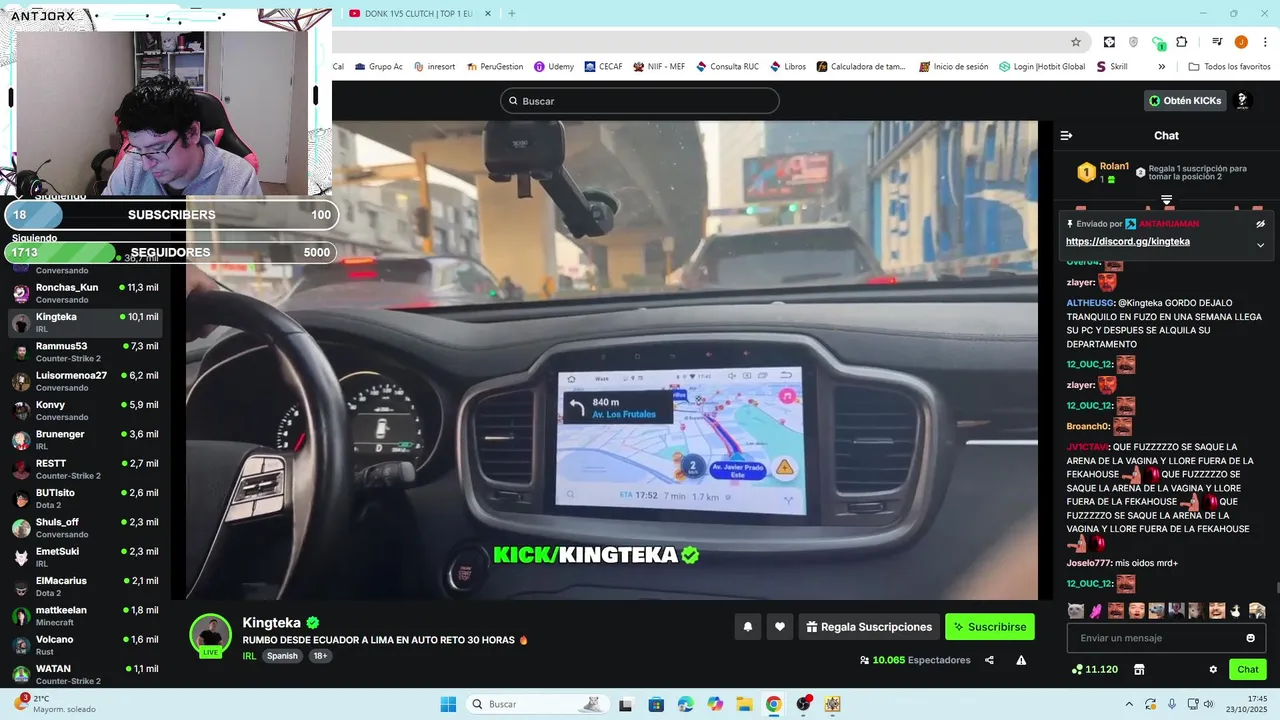This screenshot has height=720, width=1280.
Task: Open mattkeelan Minecraft channel
Action: point(85,616)
